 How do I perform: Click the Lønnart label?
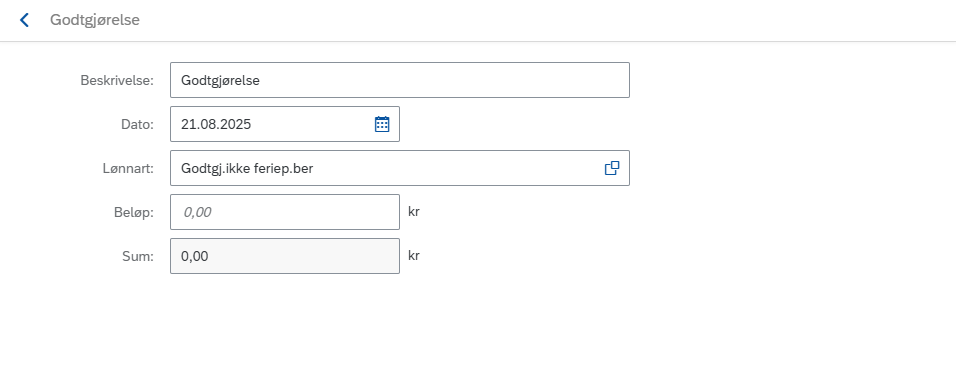coord(128,168)
